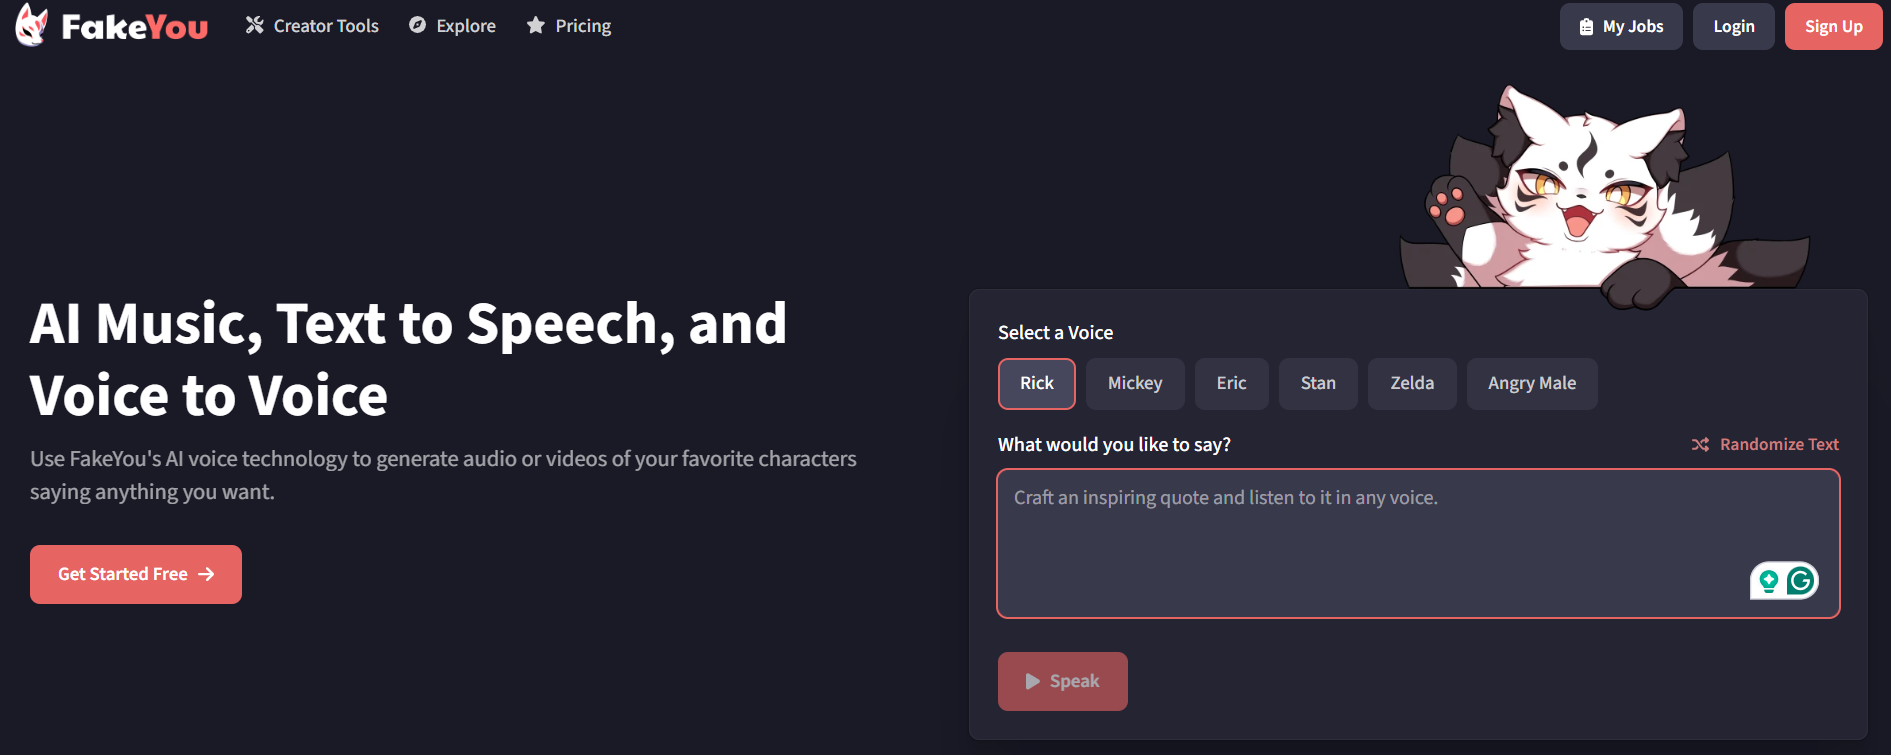
Task: Click the star icon beside Pricing
Action: [536, 26]
